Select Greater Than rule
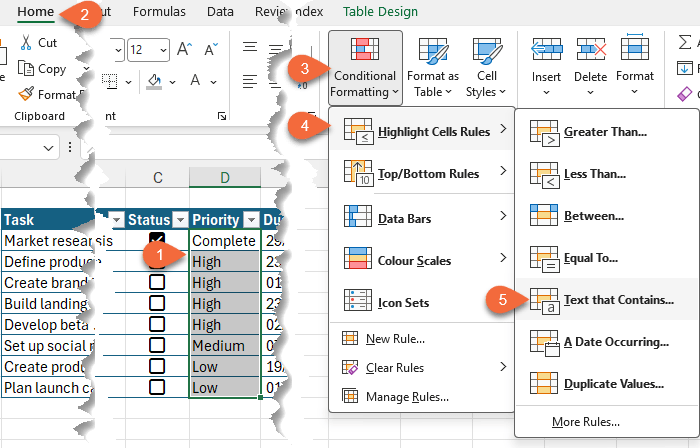The width and height of the screenshot is (700, 448). 607,132
